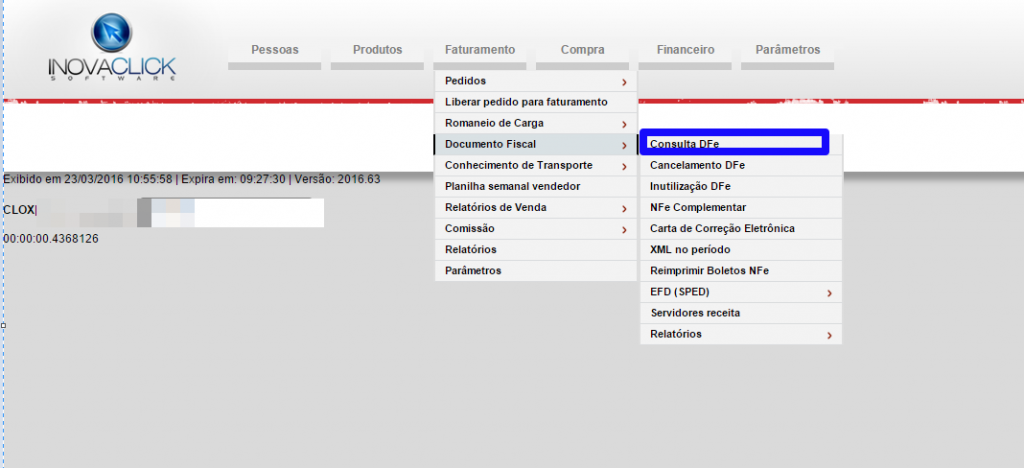Choose Cancelamento DFe option
The width and height of the screenshot is (1024, 468).
tap(697, 165)
